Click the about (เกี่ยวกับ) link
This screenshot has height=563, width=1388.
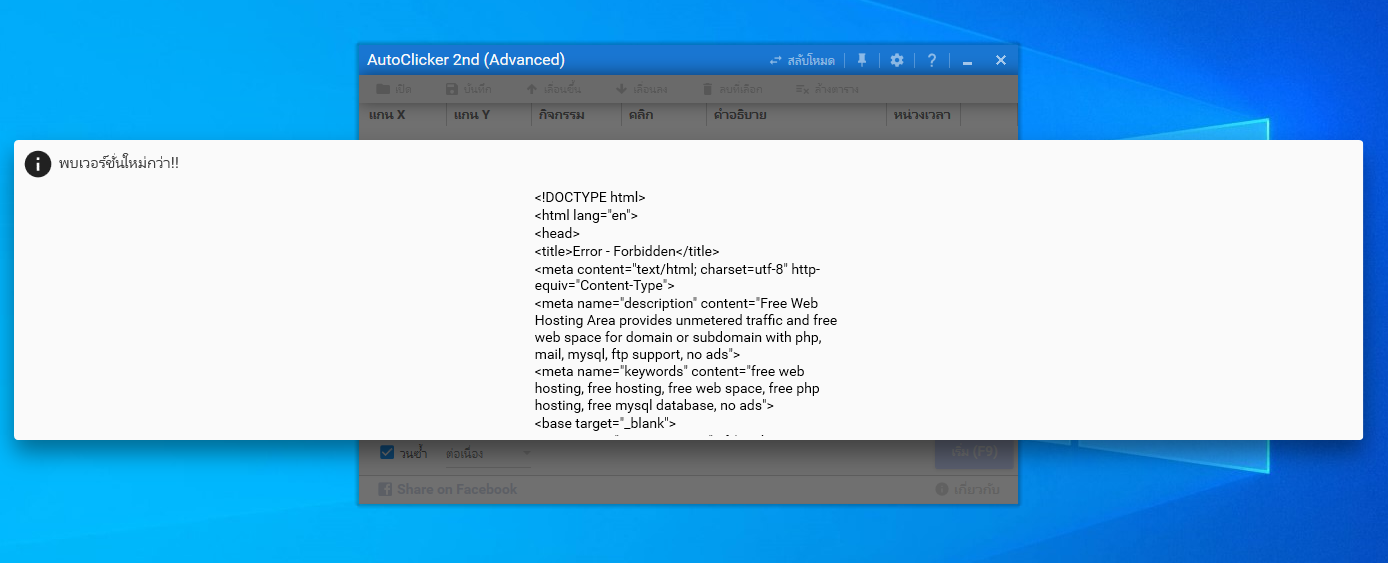point(967,489)
